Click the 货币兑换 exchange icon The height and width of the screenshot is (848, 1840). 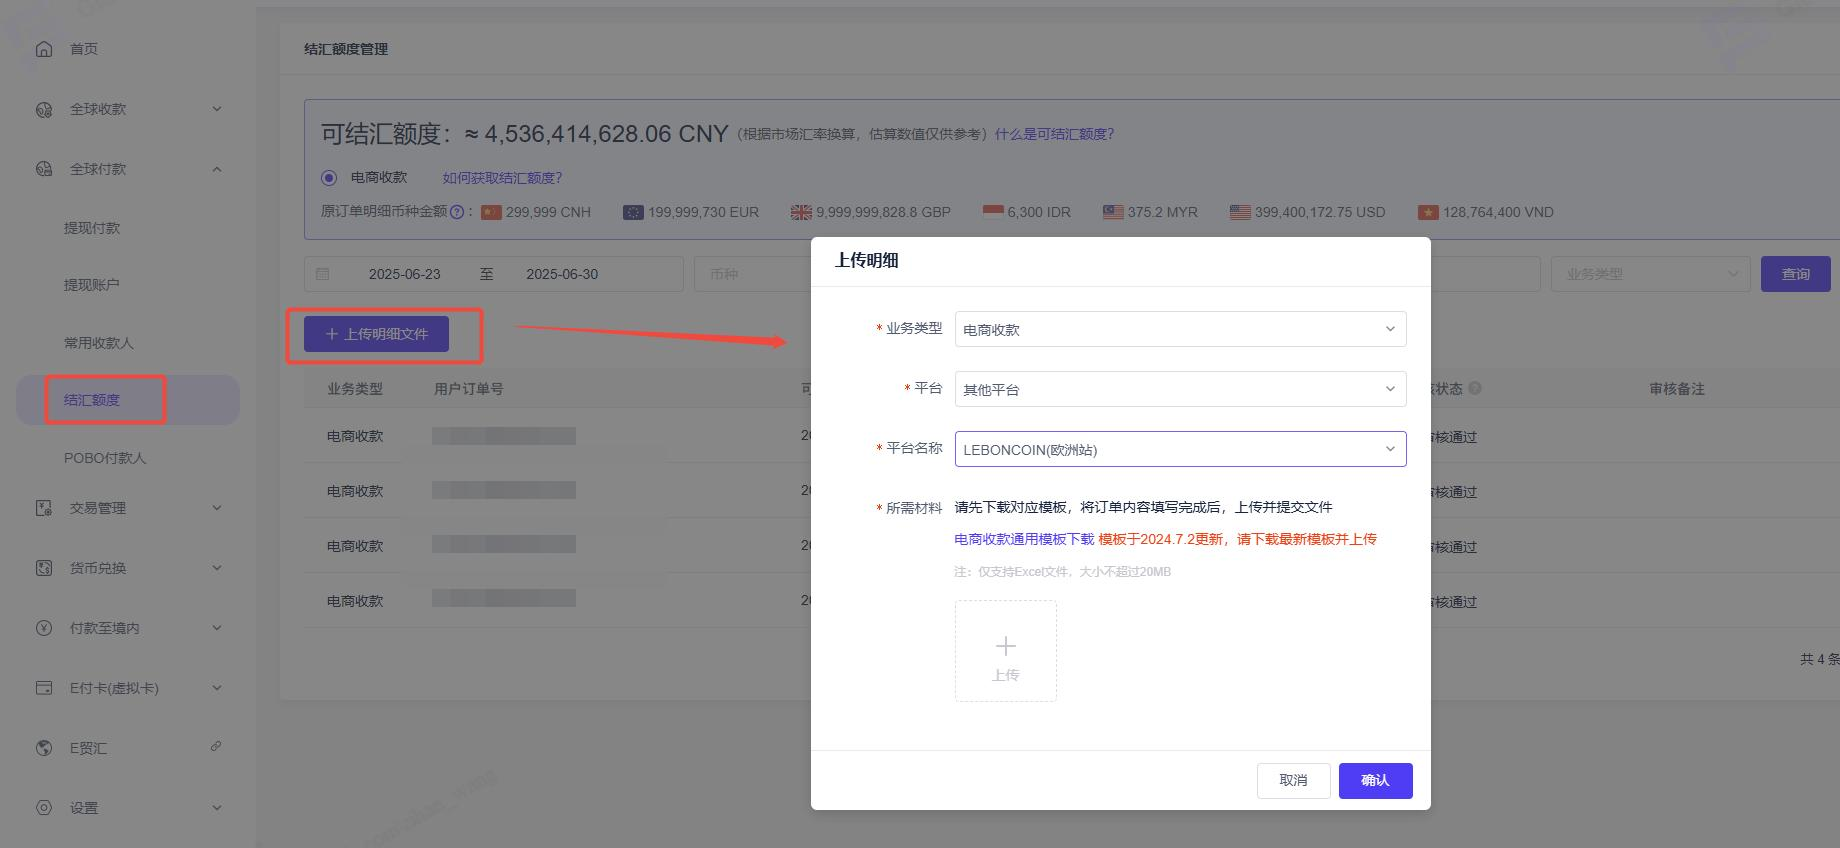tap(44, 568)
